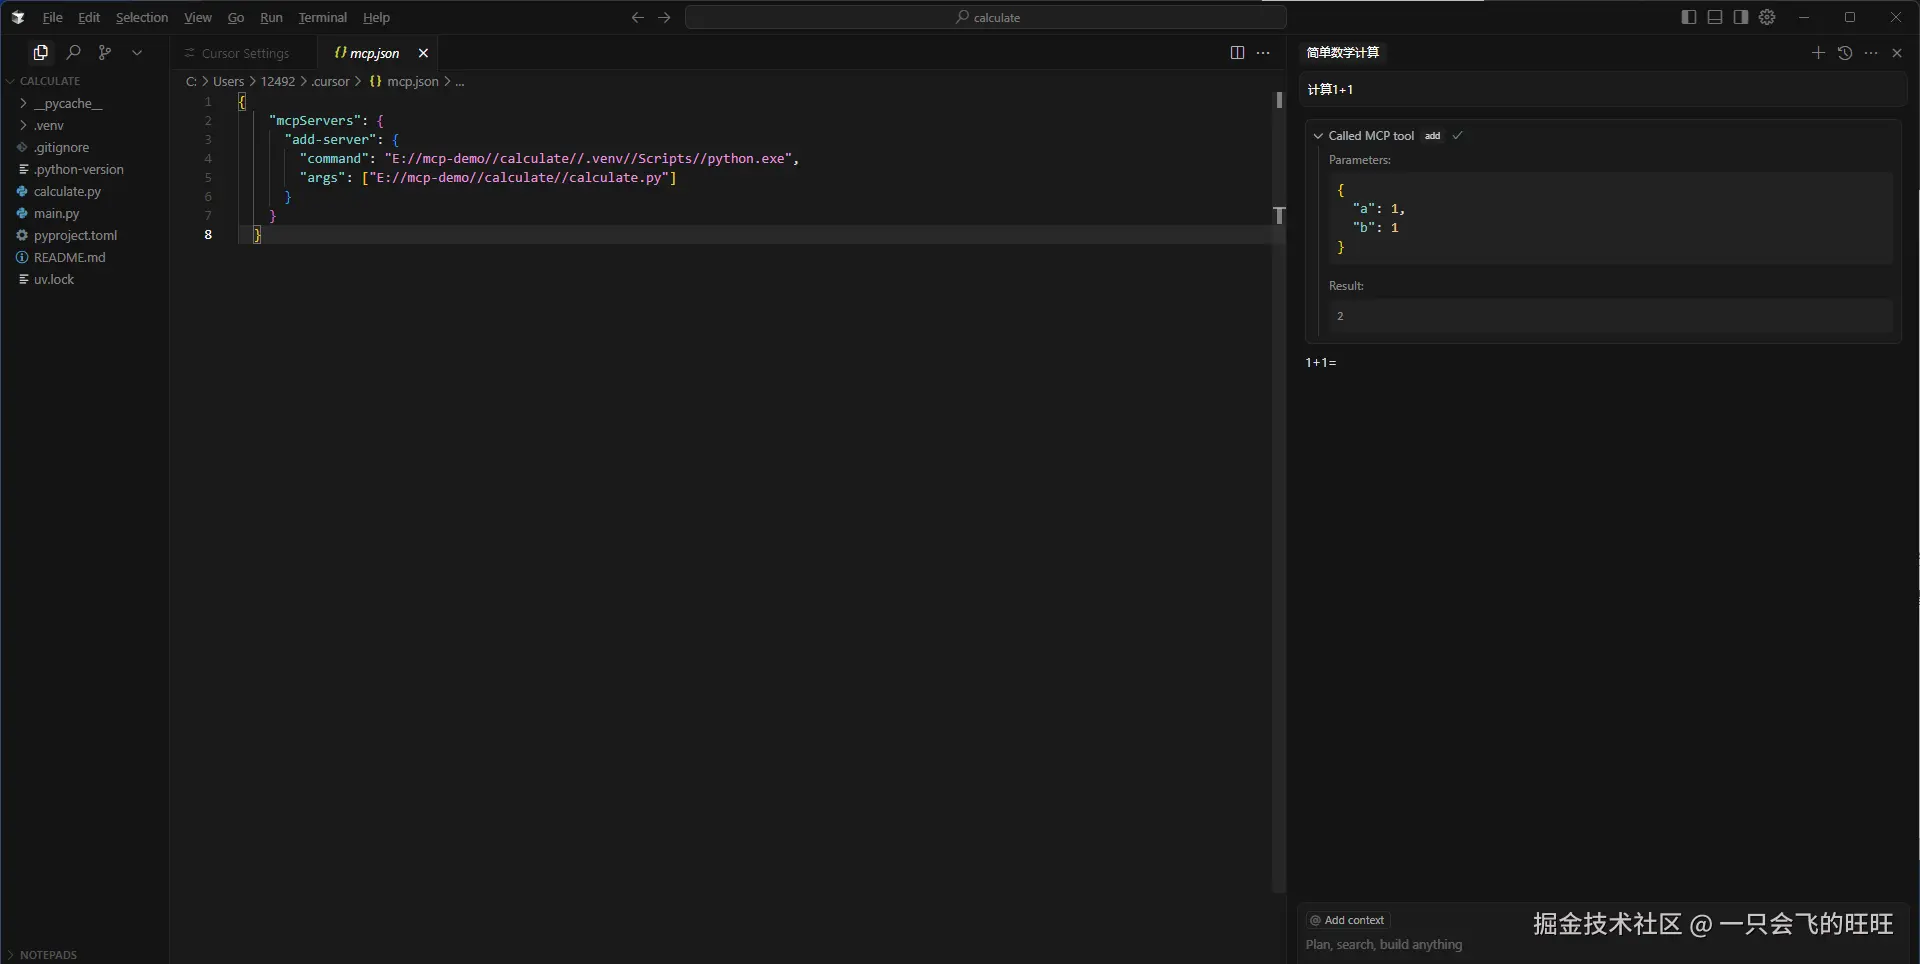Click the MCP tool success checkmark
1920x964 pixels.
click(1458, 136)
